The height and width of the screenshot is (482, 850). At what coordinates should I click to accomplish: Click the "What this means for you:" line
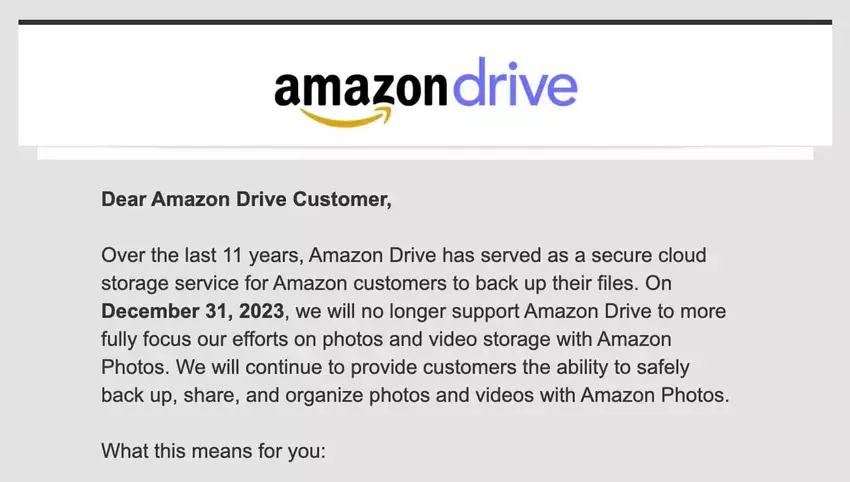pos(213,451)
